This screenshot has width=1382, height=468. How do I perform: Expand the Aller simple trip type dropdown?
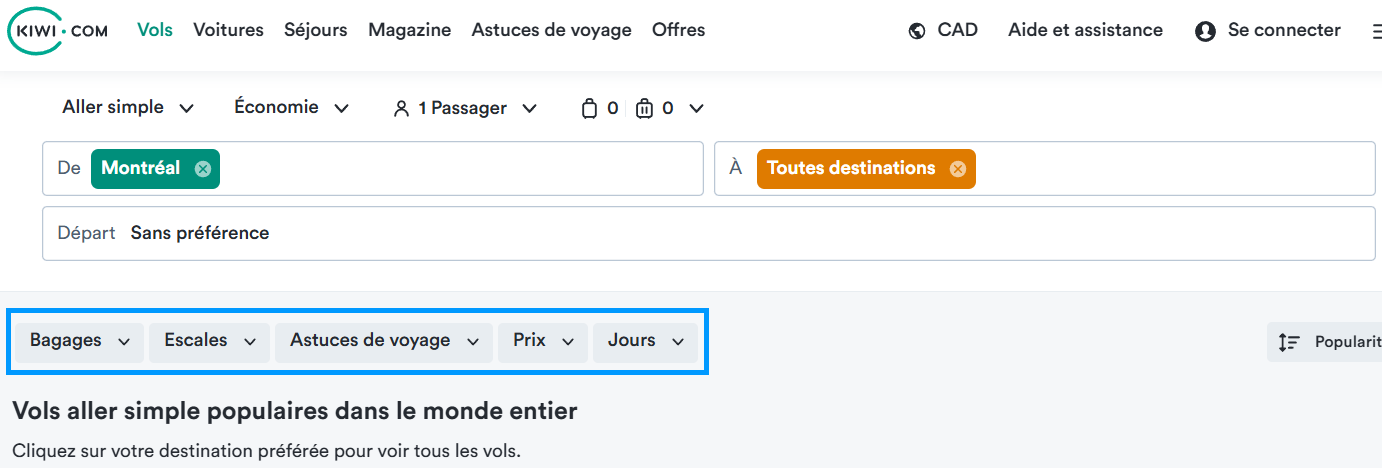[x=128, y=107]
